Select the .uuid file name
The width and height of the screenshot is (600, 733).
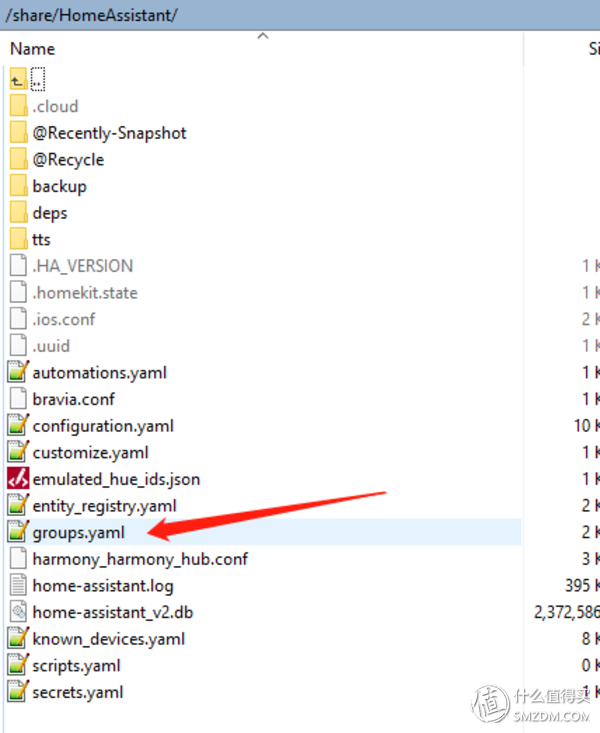tap(51, 346)
